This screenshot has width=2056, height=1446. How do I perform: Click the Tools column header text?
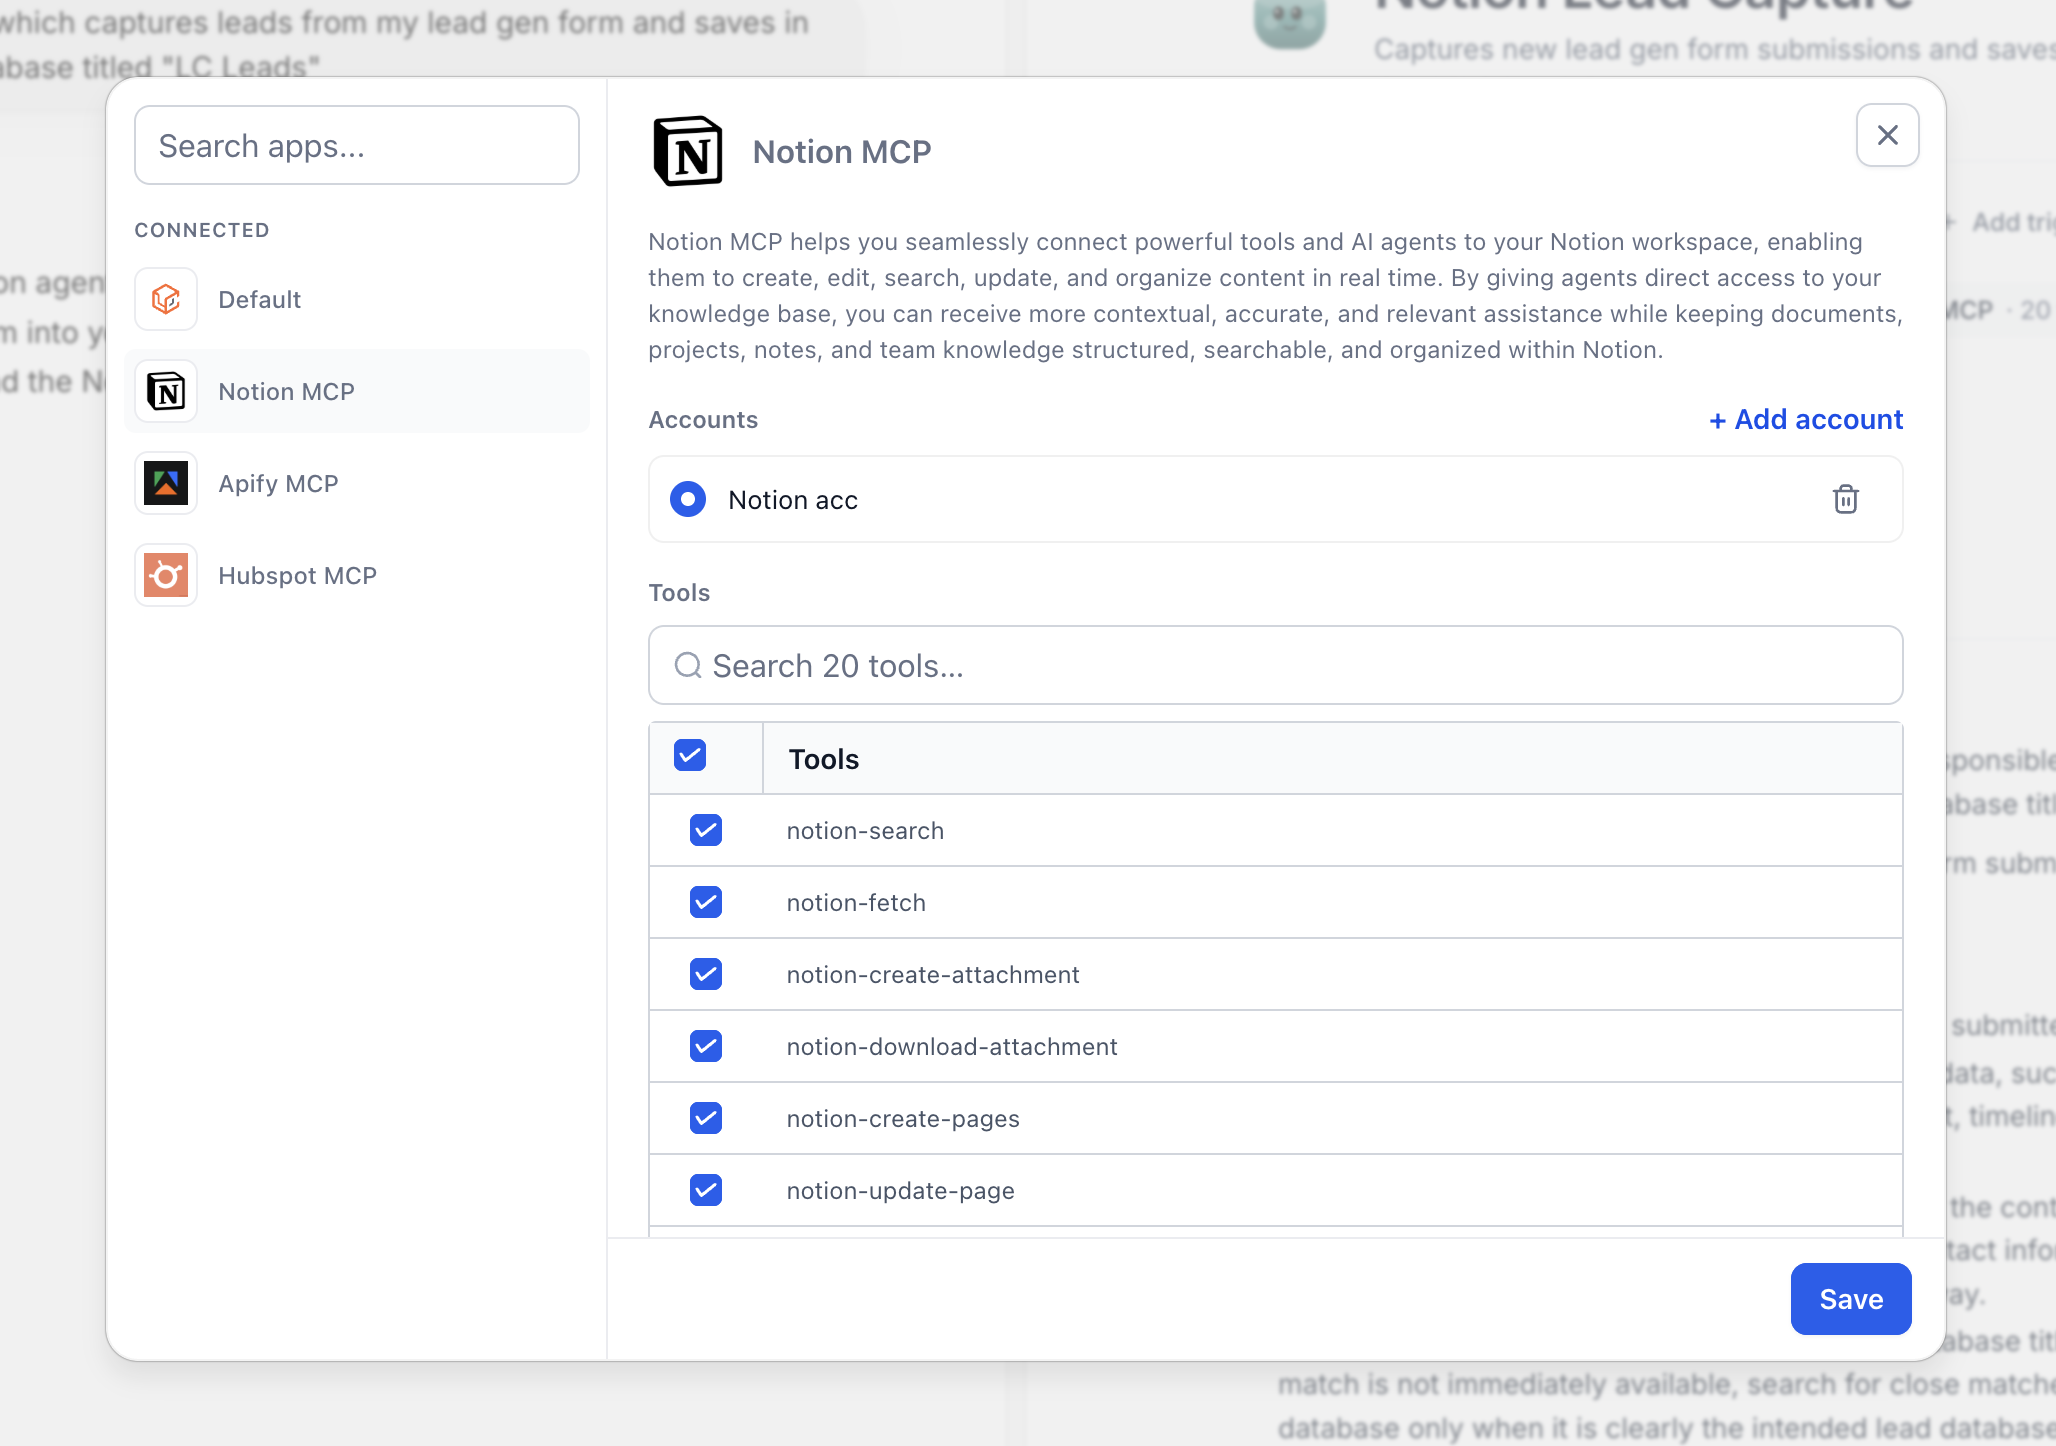click(x=824, y=759)
